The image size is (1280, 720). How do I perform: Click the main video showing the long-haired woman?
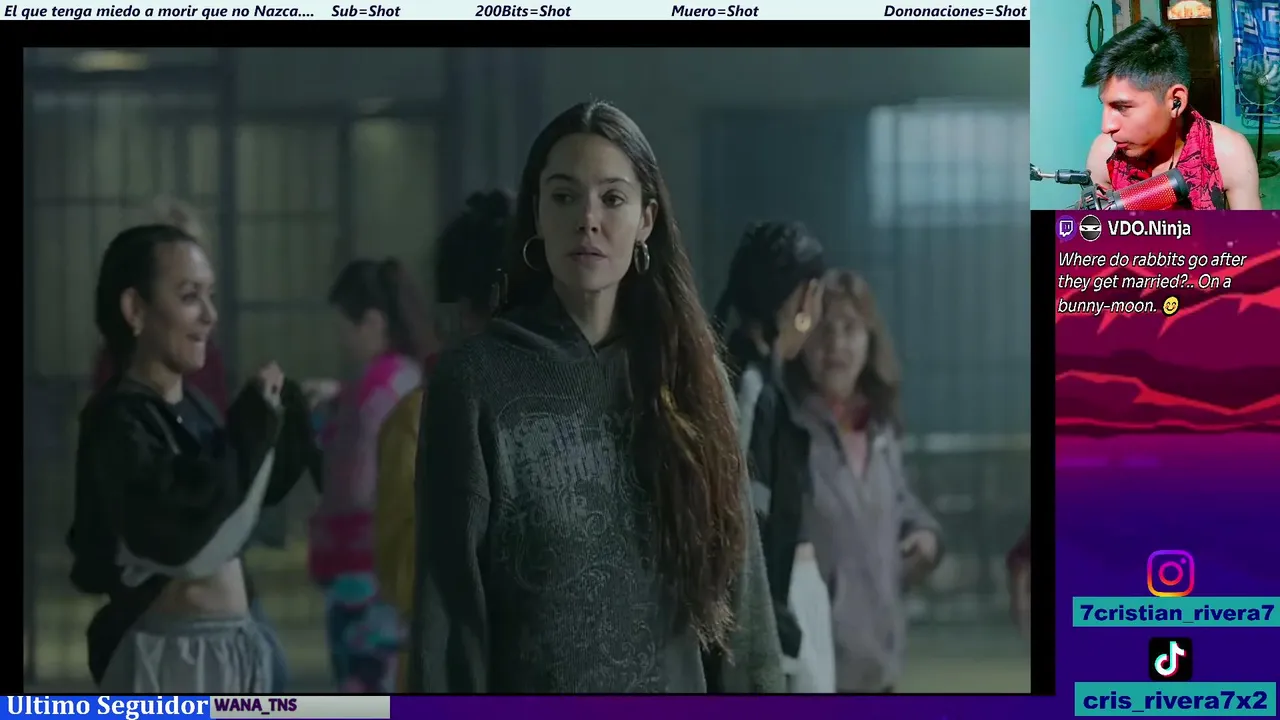coord(527,370)
